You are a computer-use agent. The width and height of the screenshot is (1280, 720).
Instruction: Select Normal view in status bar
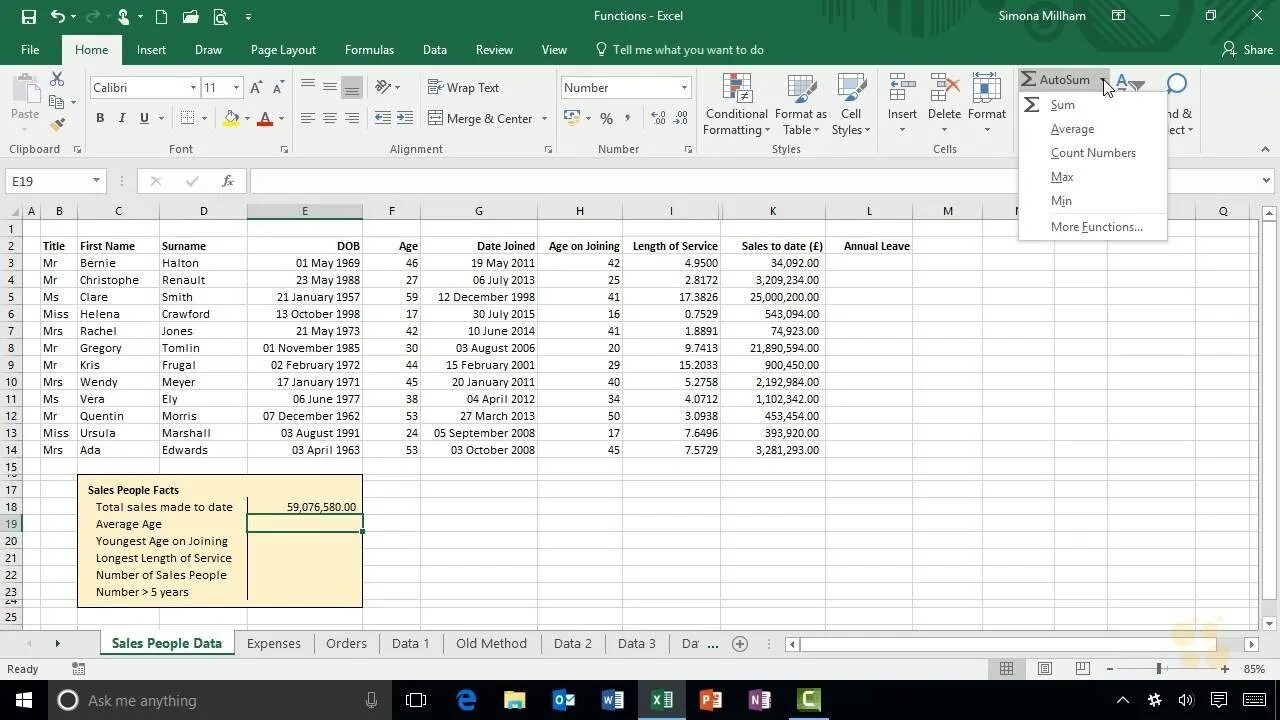pos(1007,669)
